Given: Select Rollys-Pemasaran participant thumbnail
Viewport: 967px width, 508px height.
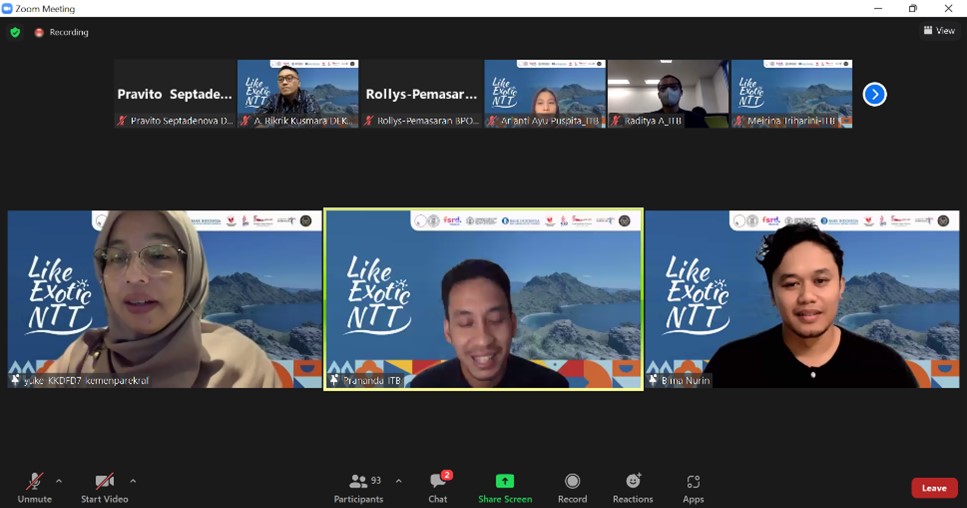Looking at the screenshot, I should [x=421, y=94].
